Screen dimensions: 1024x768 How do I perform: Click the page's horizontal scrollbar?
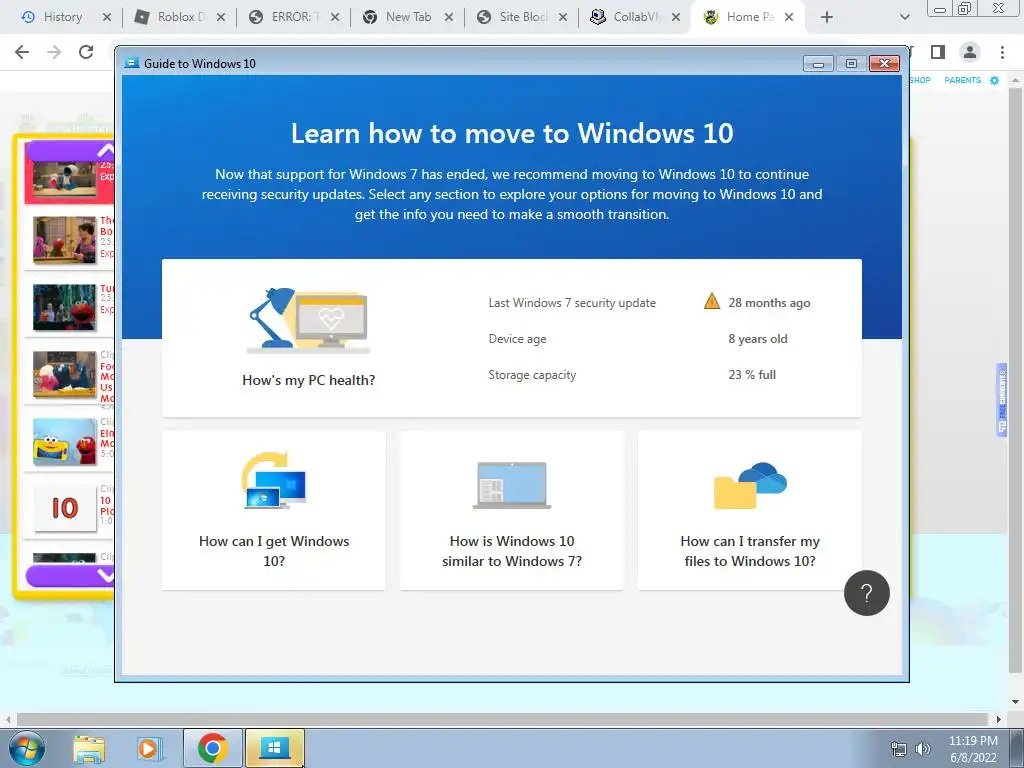click(502, 719)
